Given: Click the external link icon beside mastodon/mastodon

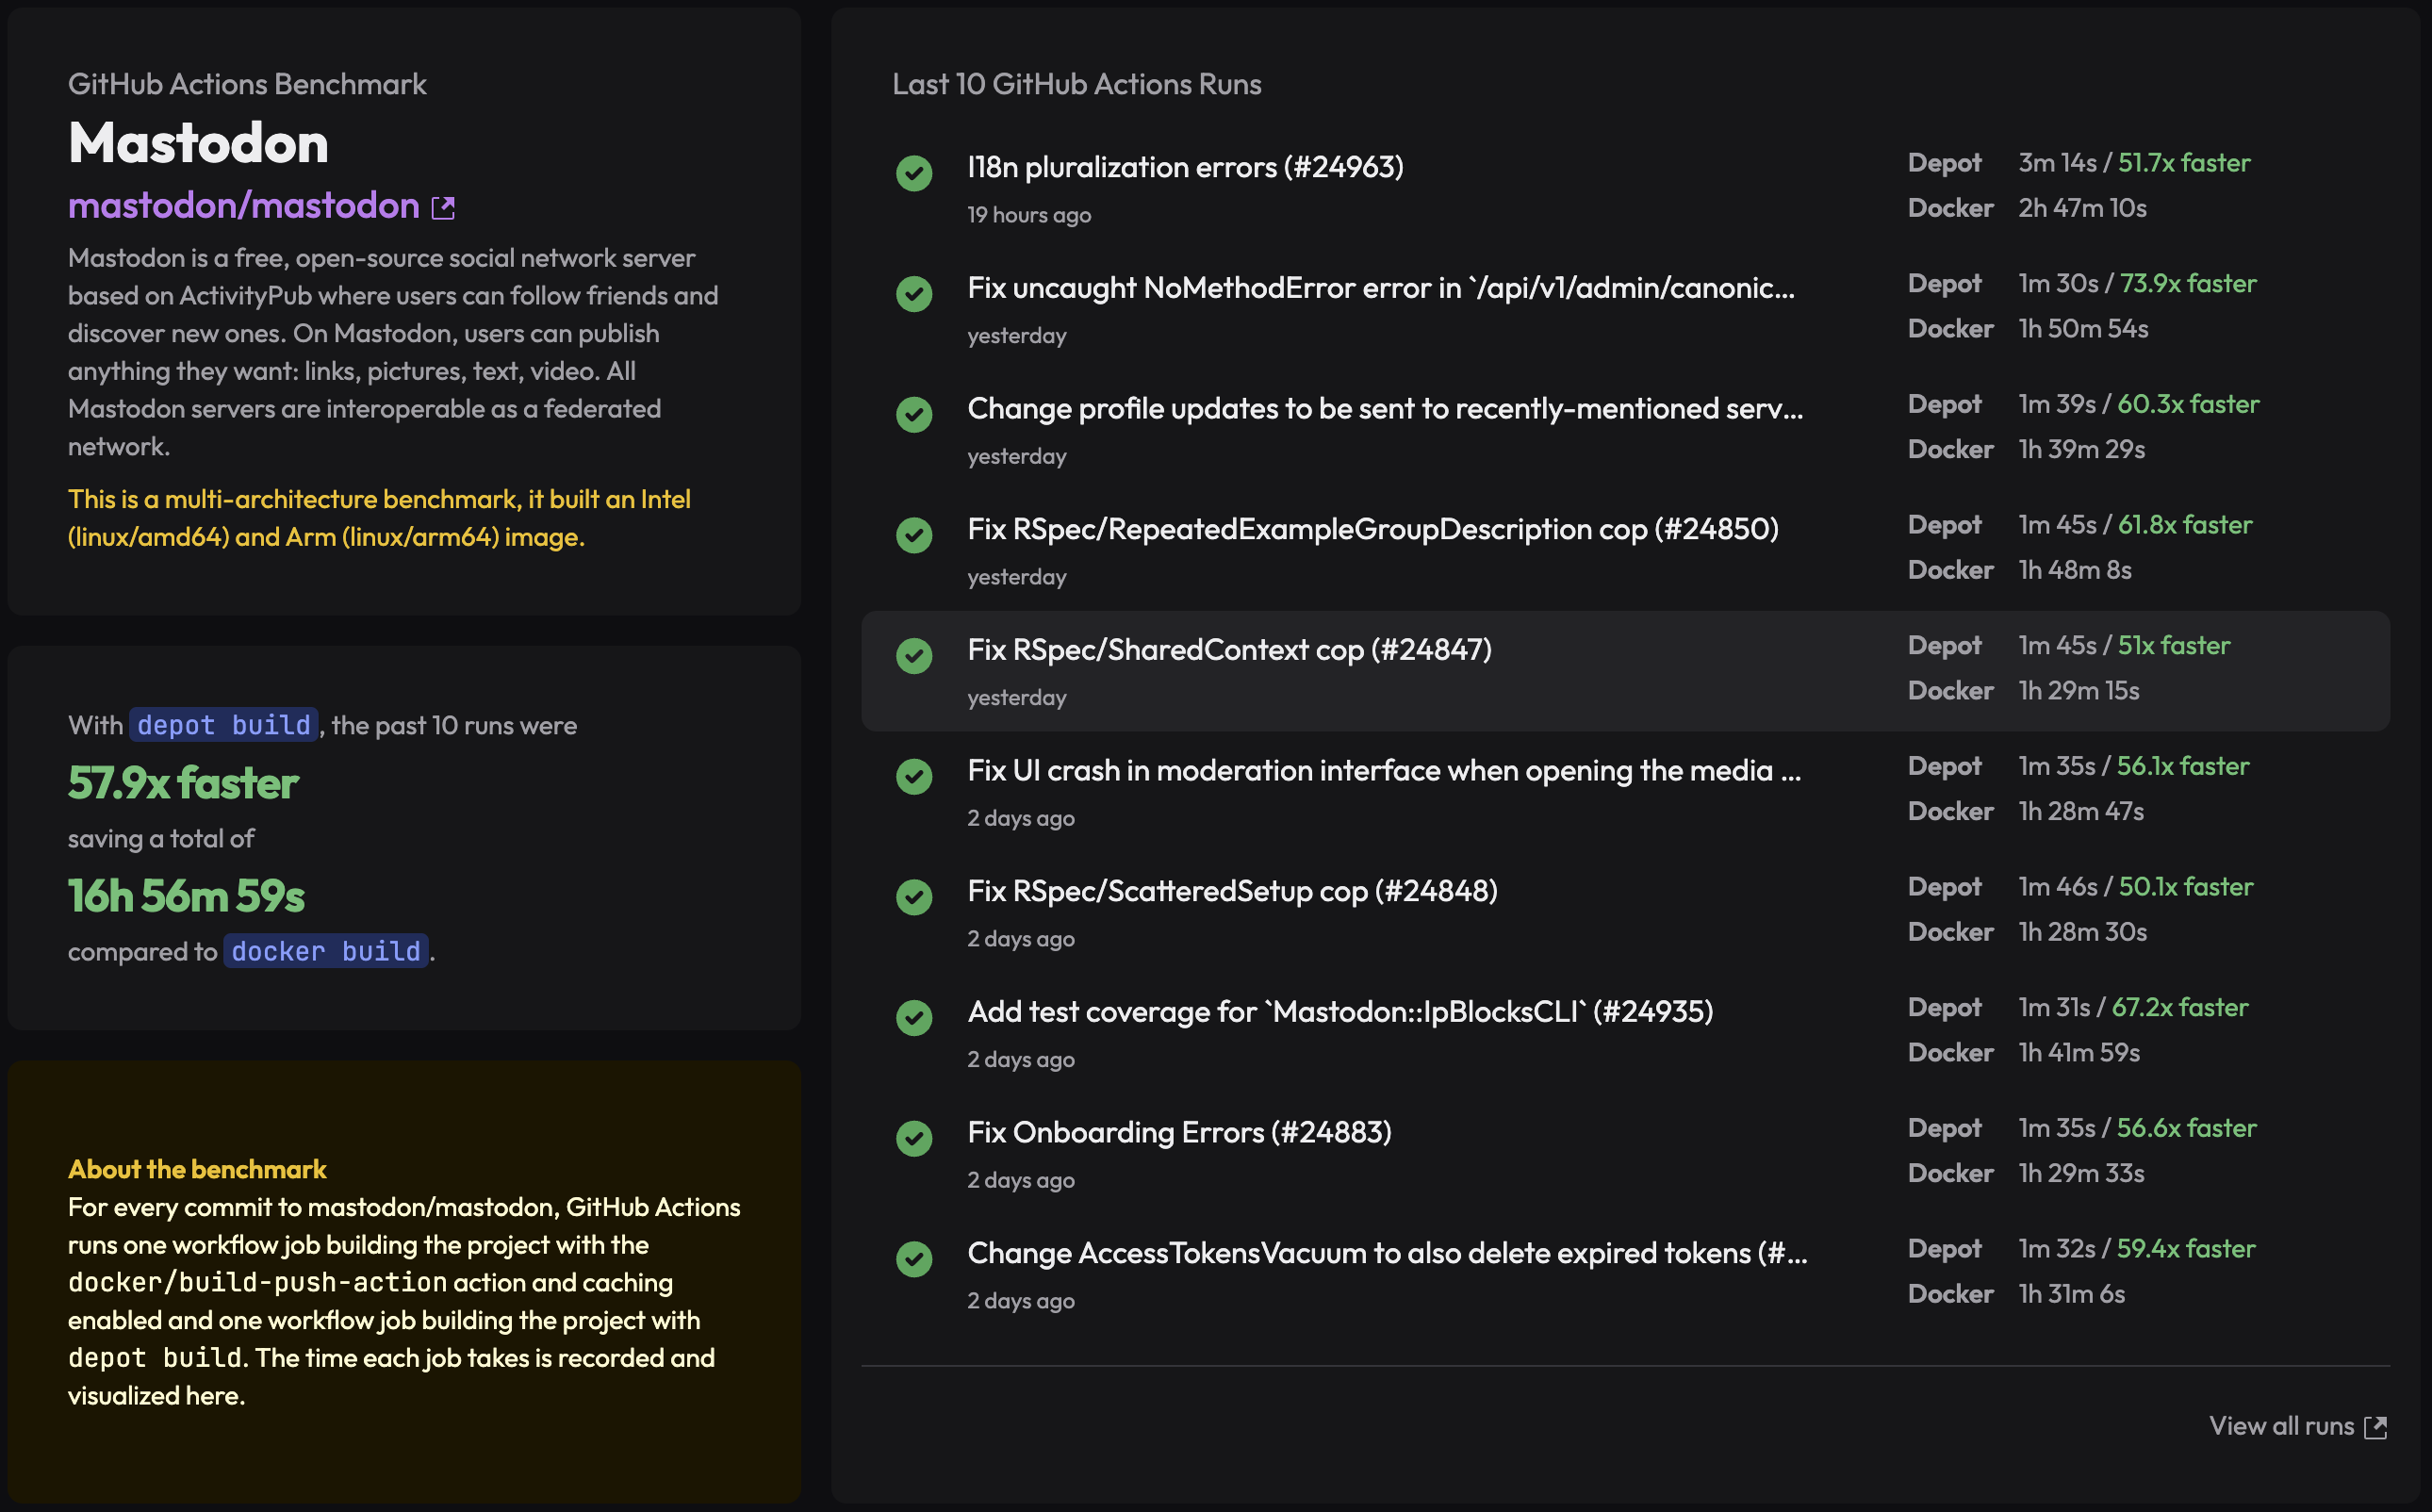Looking at the screenshot, I should [443, 207].
